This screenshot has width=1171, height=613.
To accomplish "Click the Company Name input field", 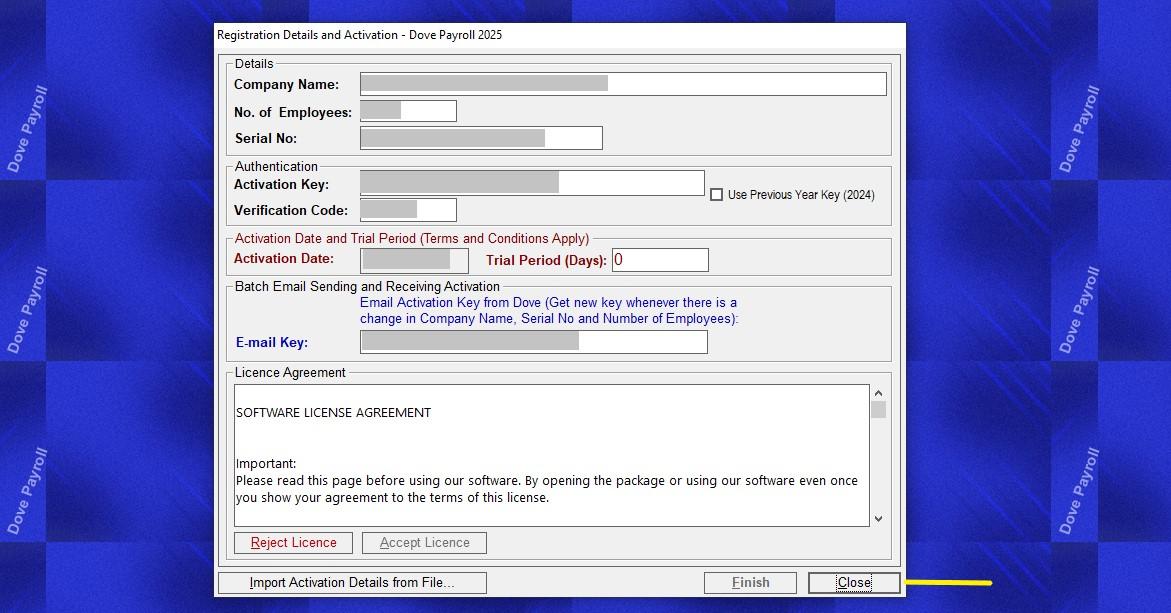I will tap(623, 84).
